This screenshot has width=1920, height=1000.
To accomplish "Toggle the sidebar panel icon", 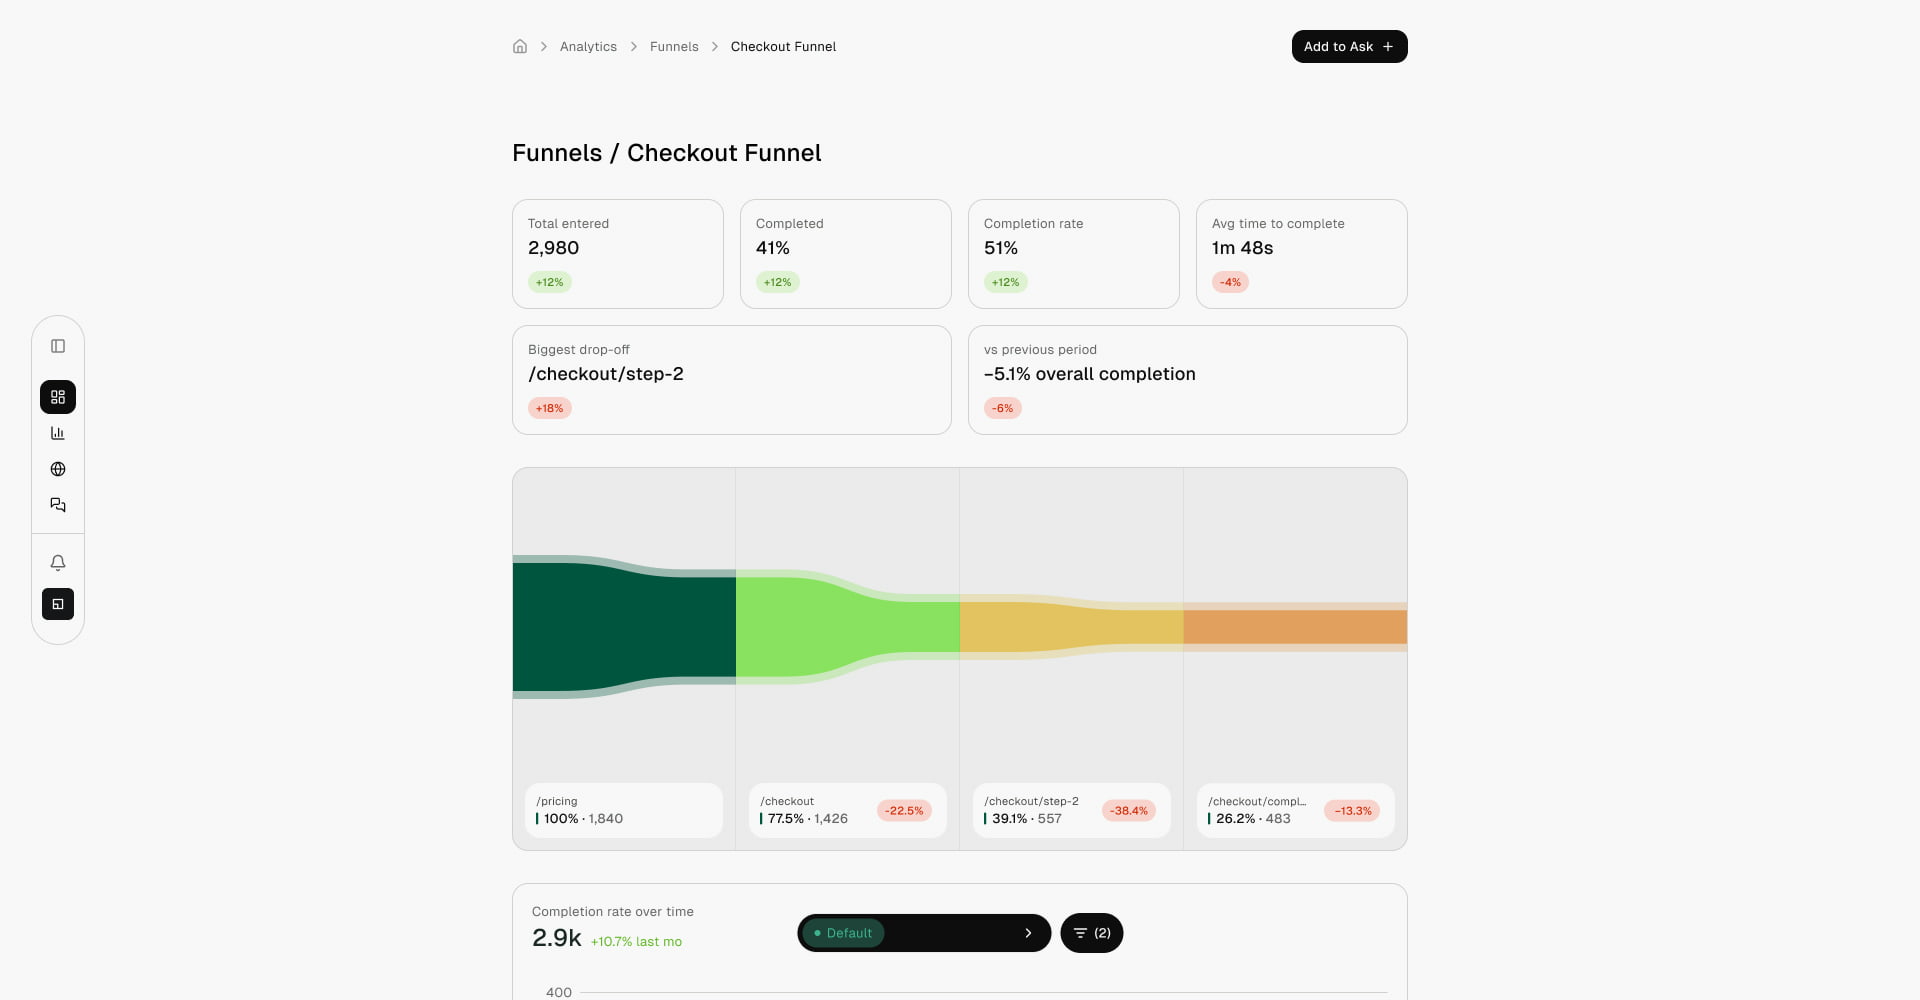I will coord(58,346).
